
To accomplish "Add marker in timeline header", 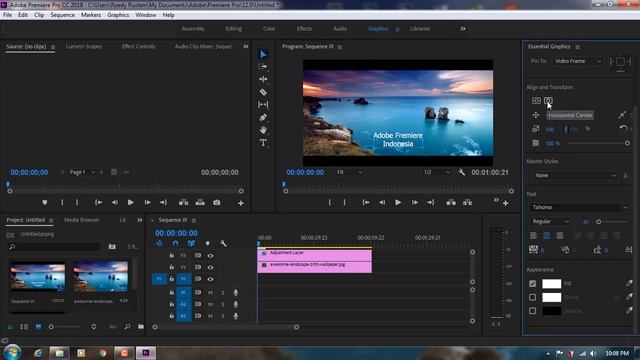I will pyautogui.click(x=207, y=244).
